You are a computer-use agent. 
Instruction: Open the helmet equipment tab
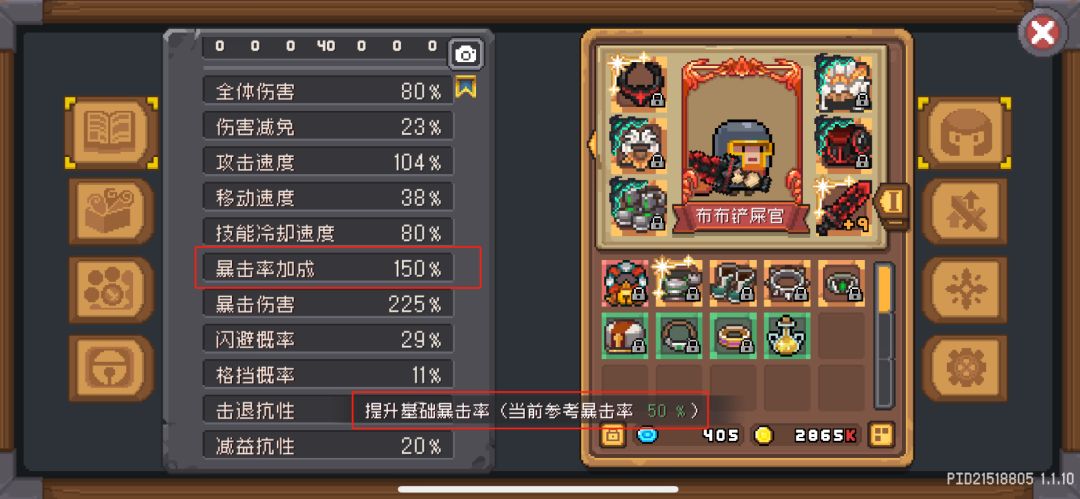tap(964, 133)
